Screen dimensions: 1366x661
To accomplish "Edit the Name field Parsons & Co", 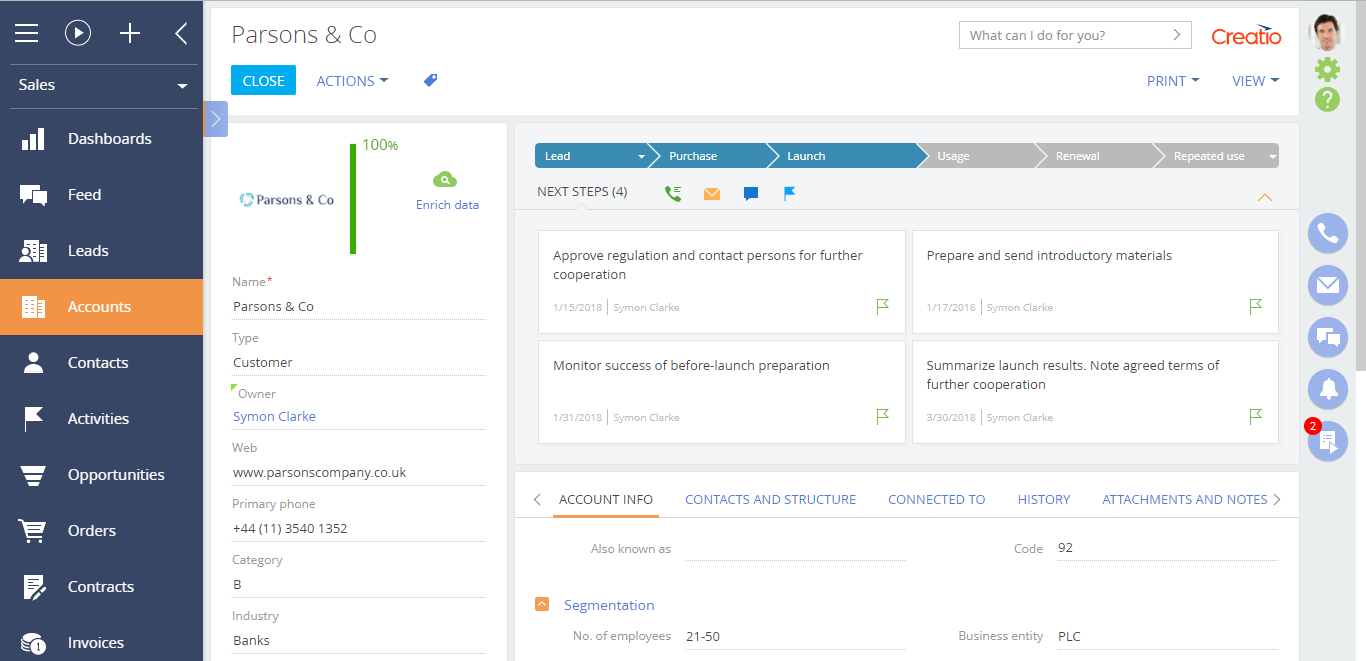I will tap(359, 307).
